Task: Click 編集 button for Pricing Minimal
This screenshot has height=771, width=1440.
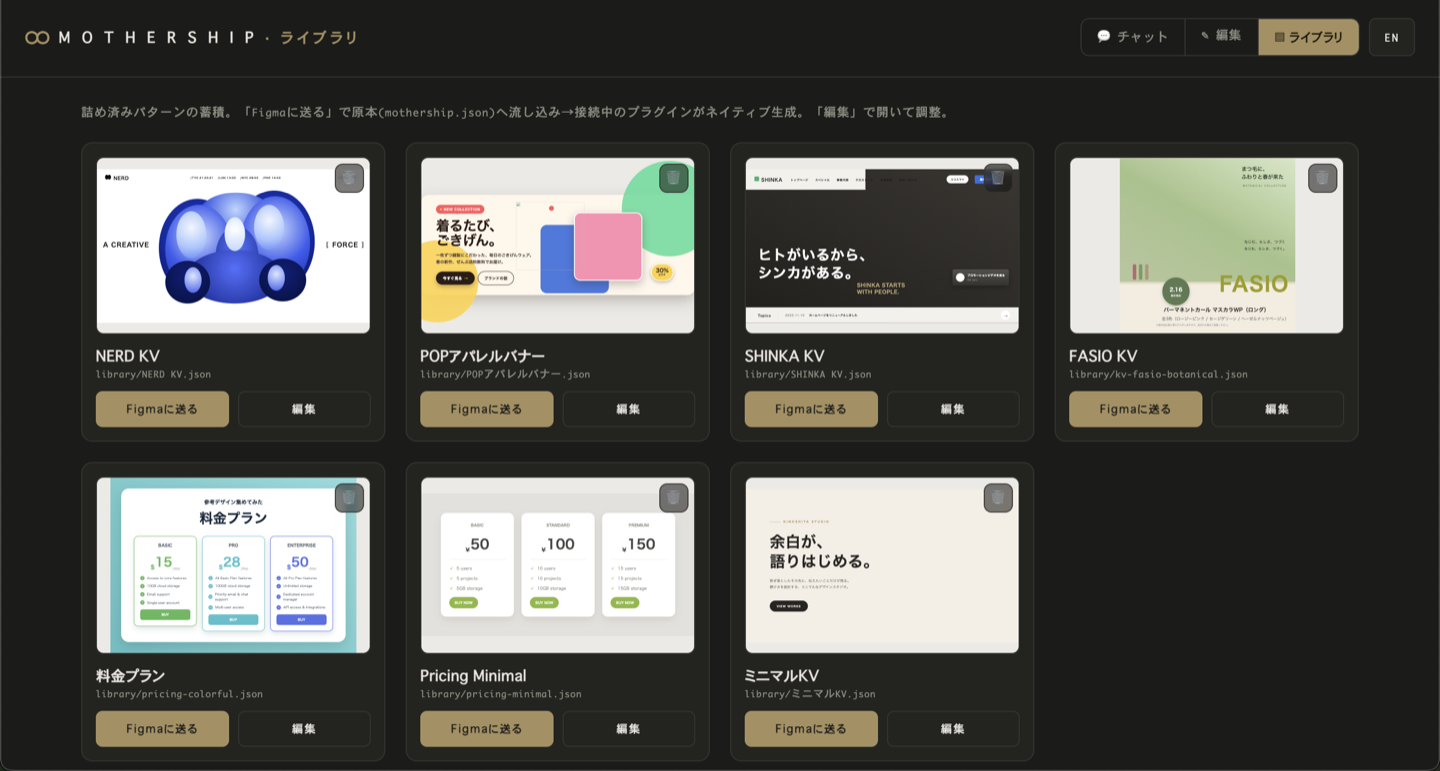Action: pyautogui.click(x=629, y=729)
